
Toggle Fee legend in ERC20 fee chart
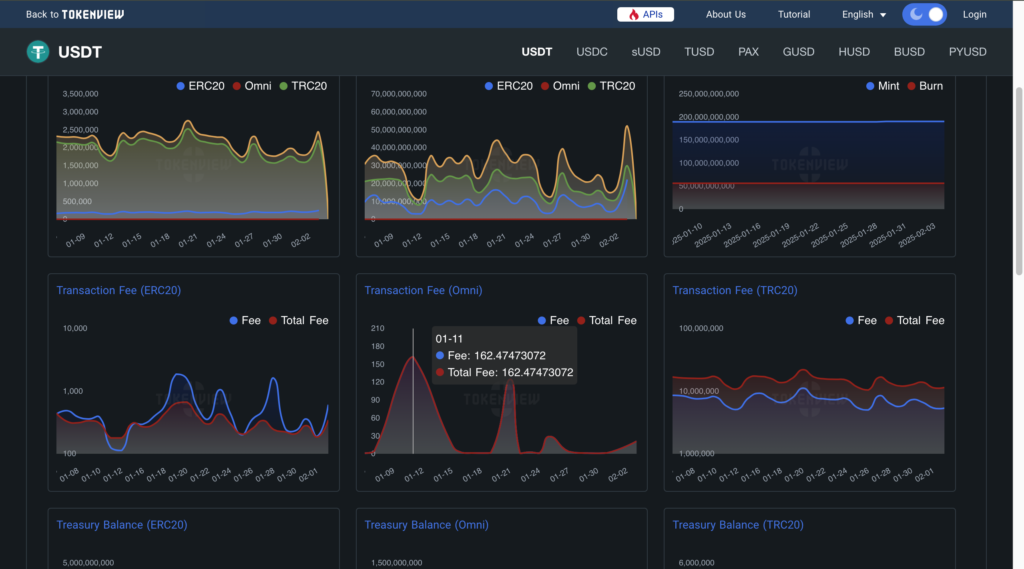[x=245, y=321]
